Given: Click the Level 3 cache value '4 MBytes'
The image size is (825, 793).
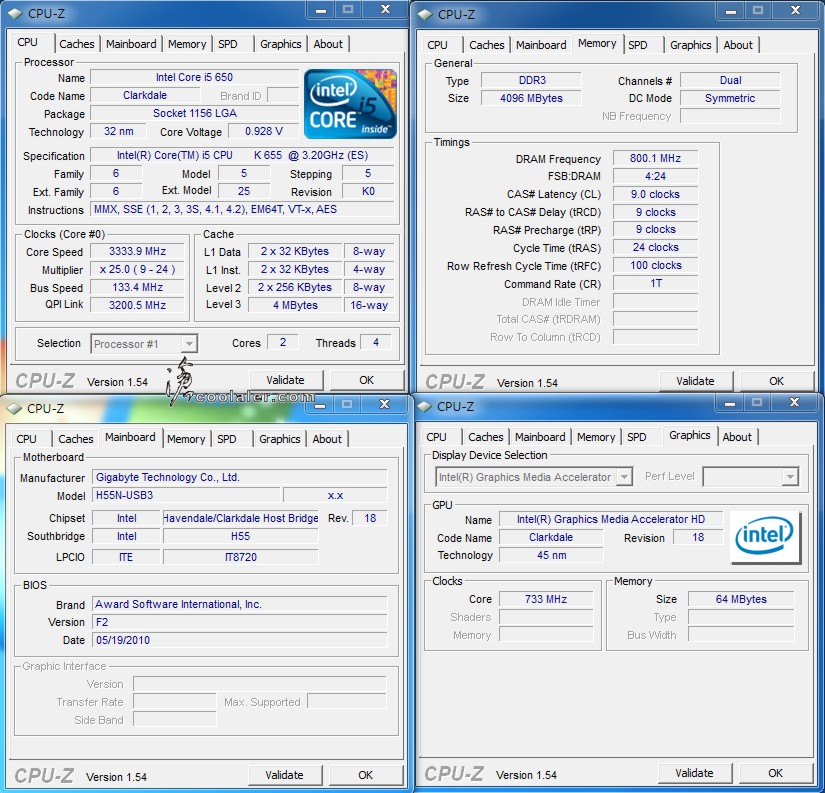Looking at the screenshot, I should pos(295,305).
